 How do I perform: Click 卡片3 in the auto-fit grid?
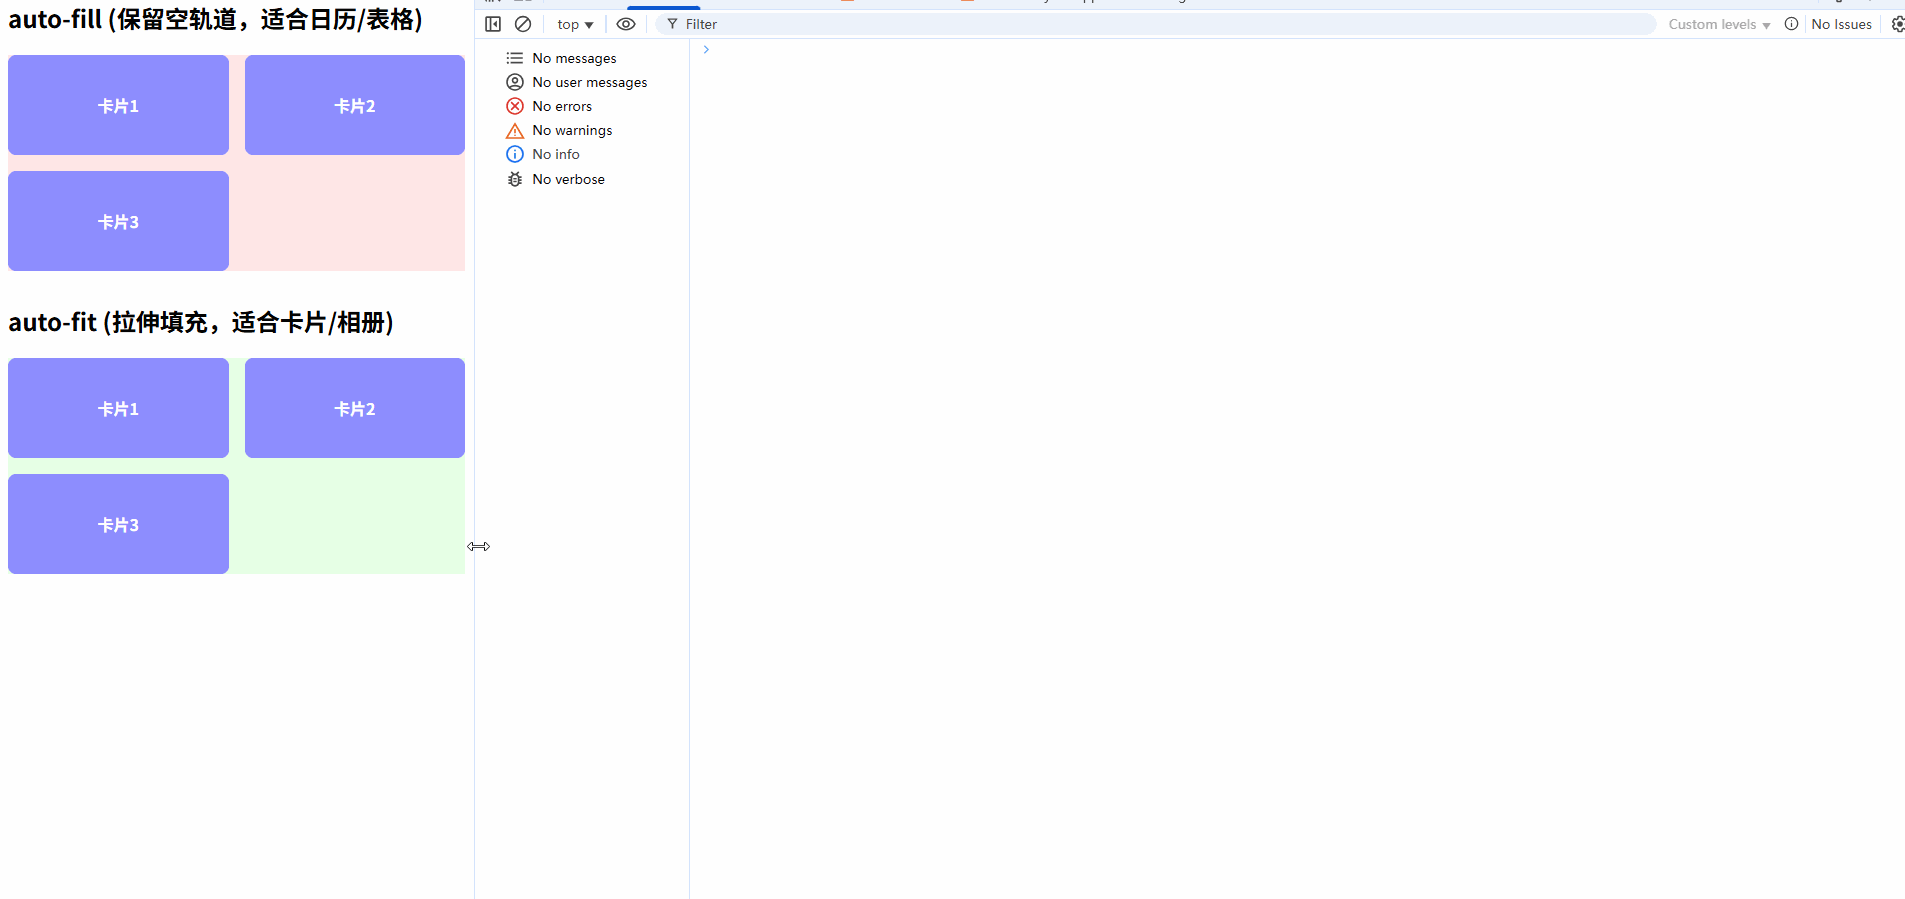click(118, 524)
